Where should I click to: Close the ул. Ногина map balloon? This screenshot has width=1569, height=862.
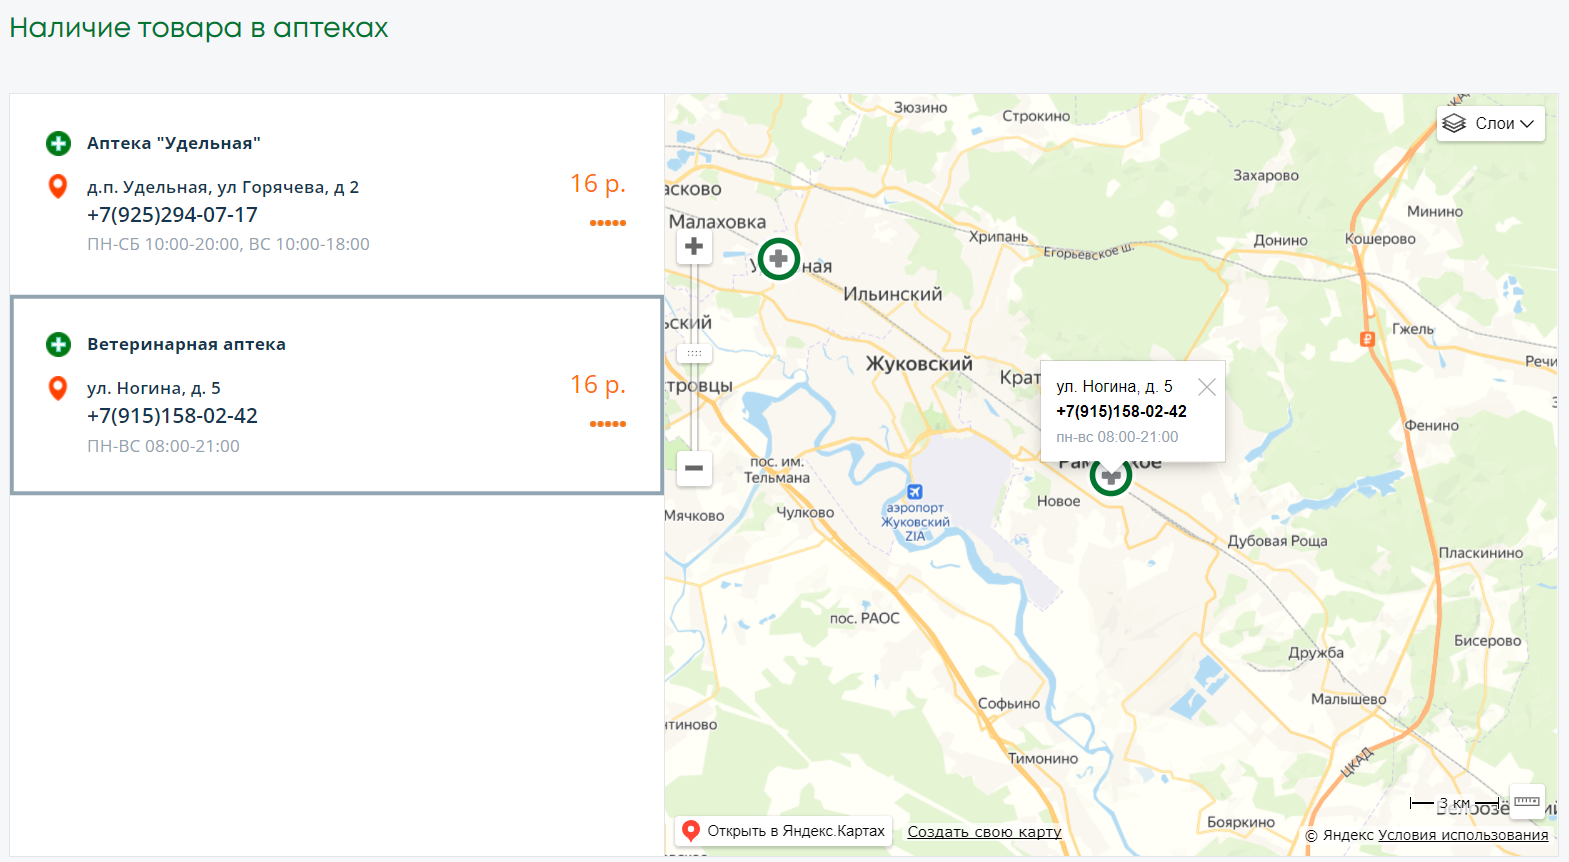click(1207, 387)
